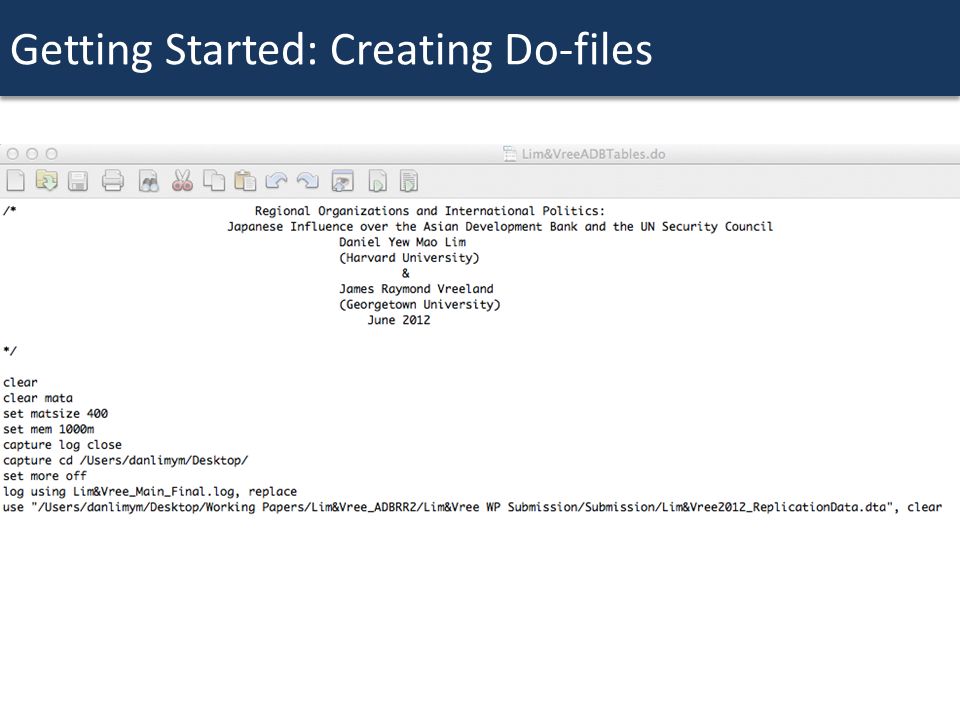The width and height of the screenshot is (960, 720).
Task: Close the do-file editor window
Action: click(x=13, y=154)
